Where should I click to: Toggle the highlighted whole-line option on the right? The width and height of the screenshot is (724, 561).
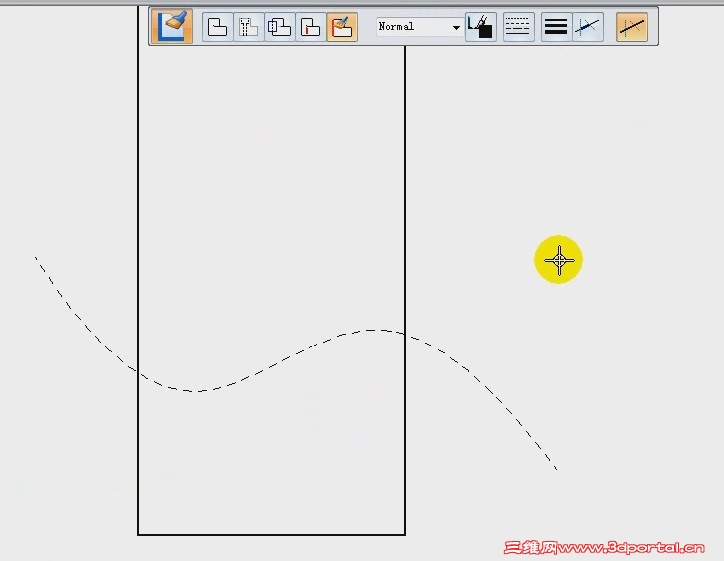pyautogui.click(x=632, y=27)
